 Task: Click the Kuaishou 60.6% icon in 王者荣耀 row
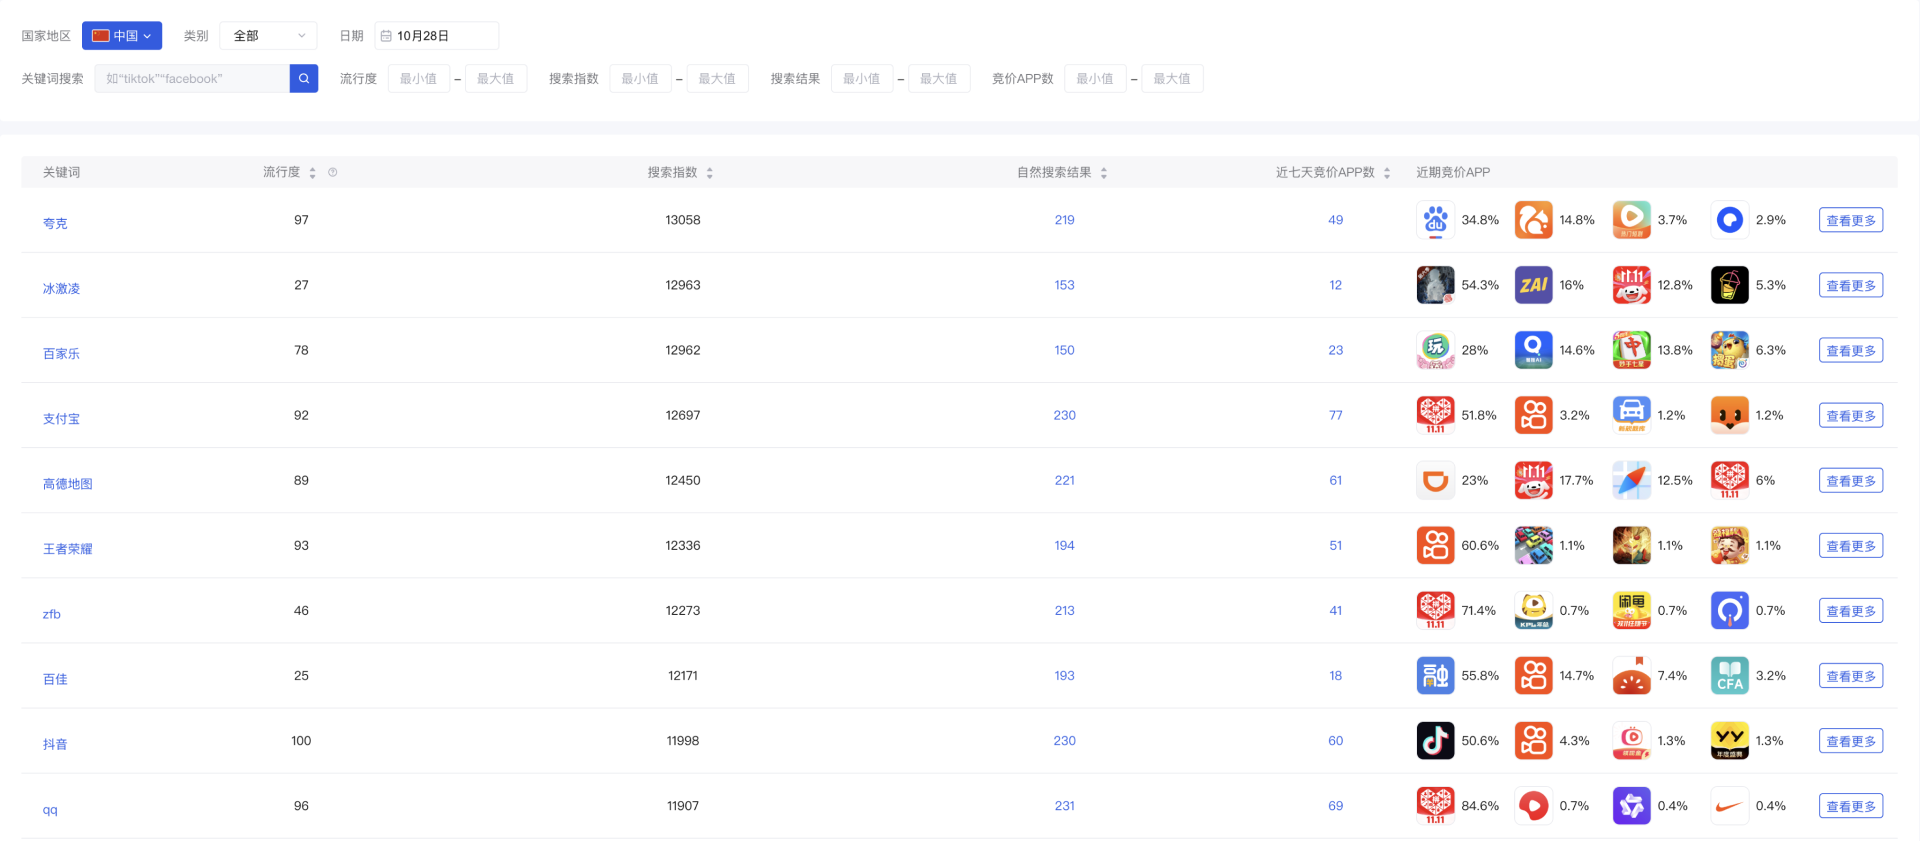[x=1435, y=545]
